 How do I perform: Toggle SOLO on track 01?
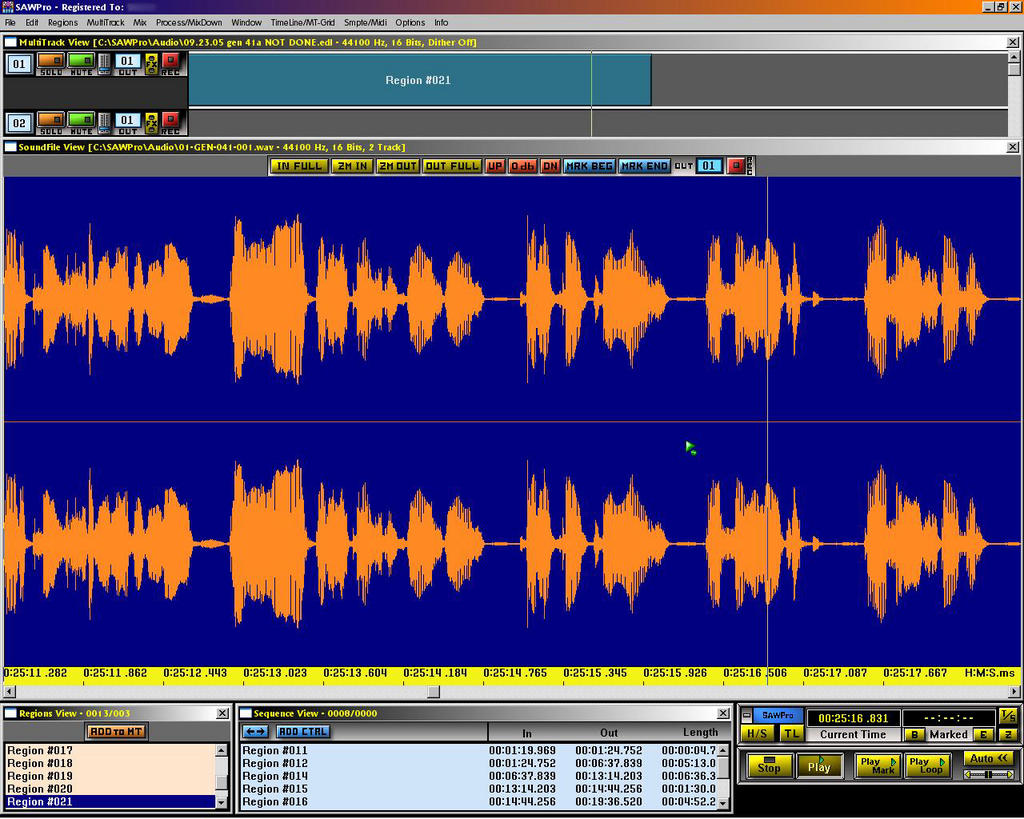point(50,61)
